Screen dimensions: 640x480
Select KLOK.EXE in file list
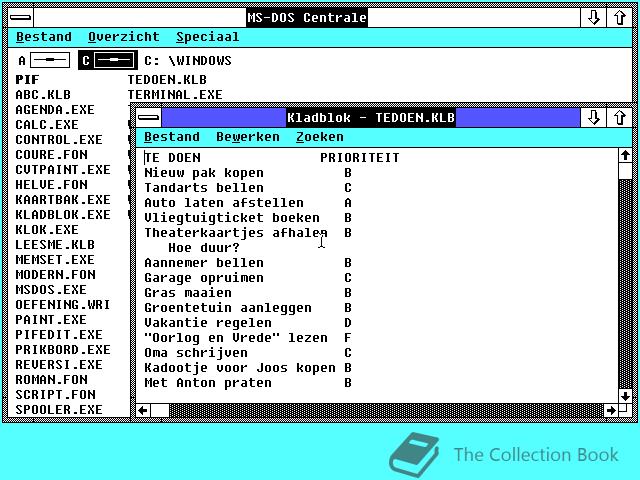(x=47, y=230)
